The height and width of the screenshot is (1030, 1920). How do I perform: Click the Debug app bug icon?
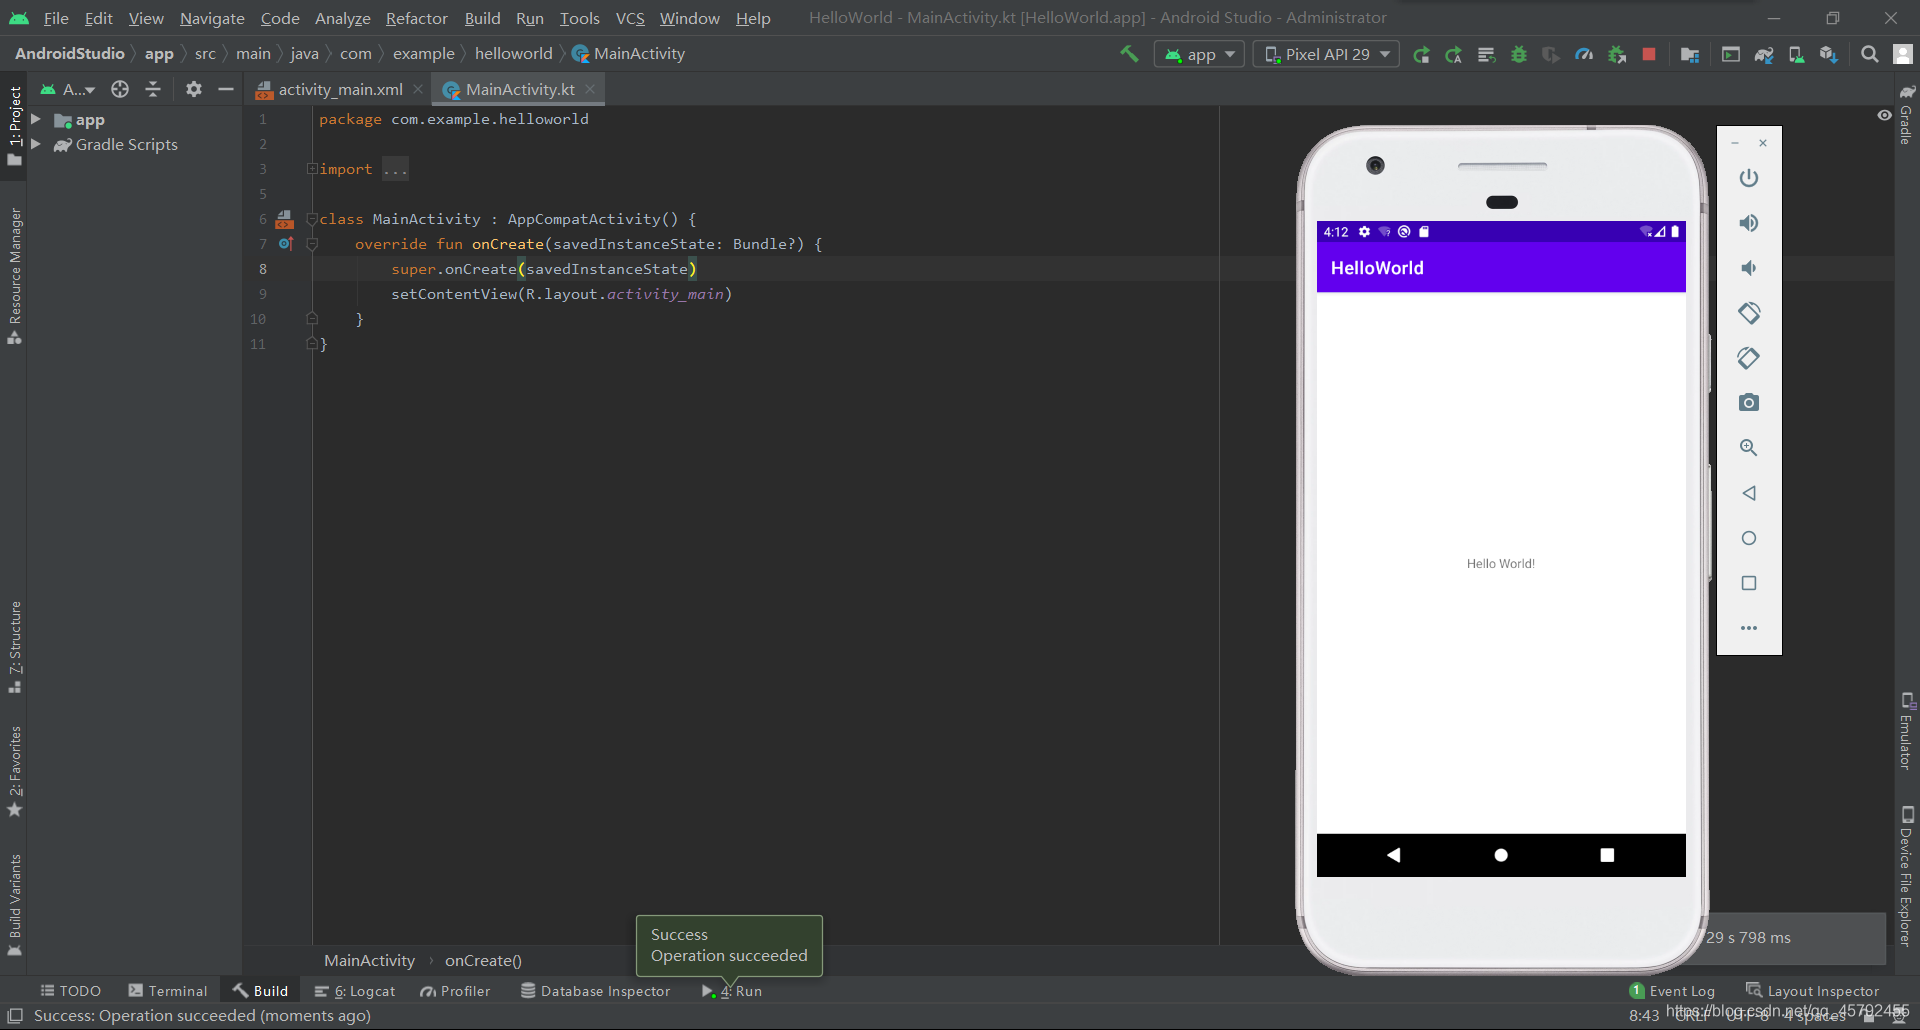click(x=1519, y=54)
